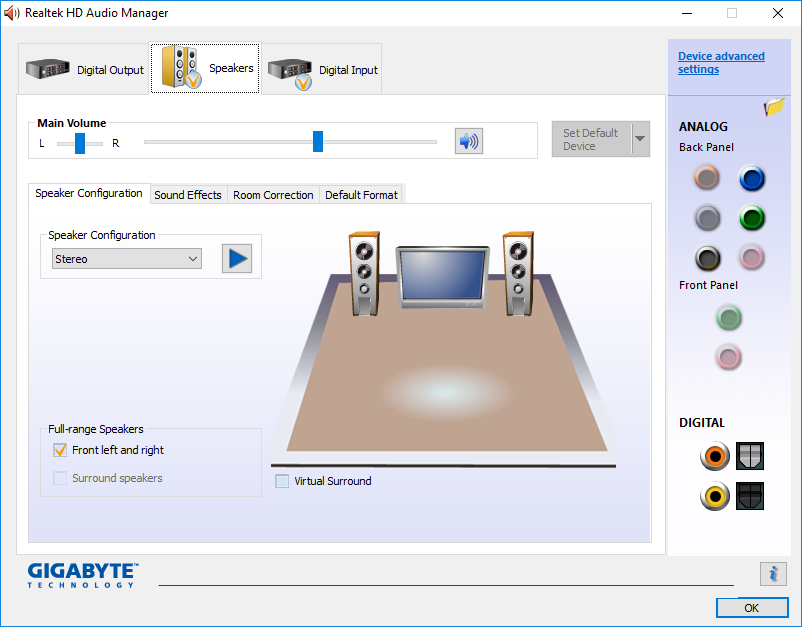Click the L/R balance slider handle
The height and width of the screenshot is (627, 802).
(x=80, y=143)
